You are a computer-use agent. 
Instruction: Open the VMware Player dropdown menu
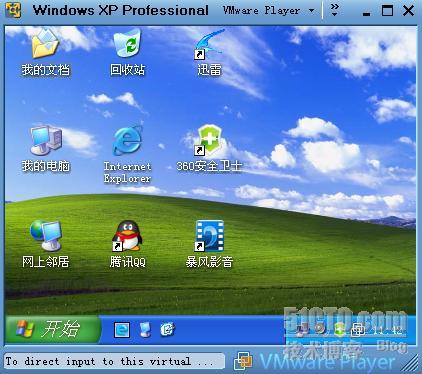268,10
